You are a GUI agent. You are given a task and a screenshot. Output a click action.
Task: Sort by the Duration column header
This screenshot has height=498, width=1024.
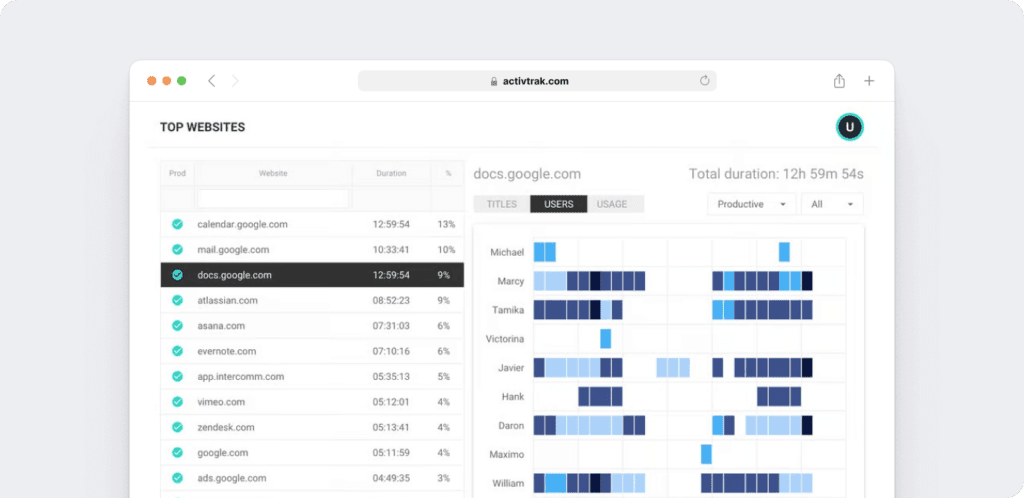pos(391,174)
